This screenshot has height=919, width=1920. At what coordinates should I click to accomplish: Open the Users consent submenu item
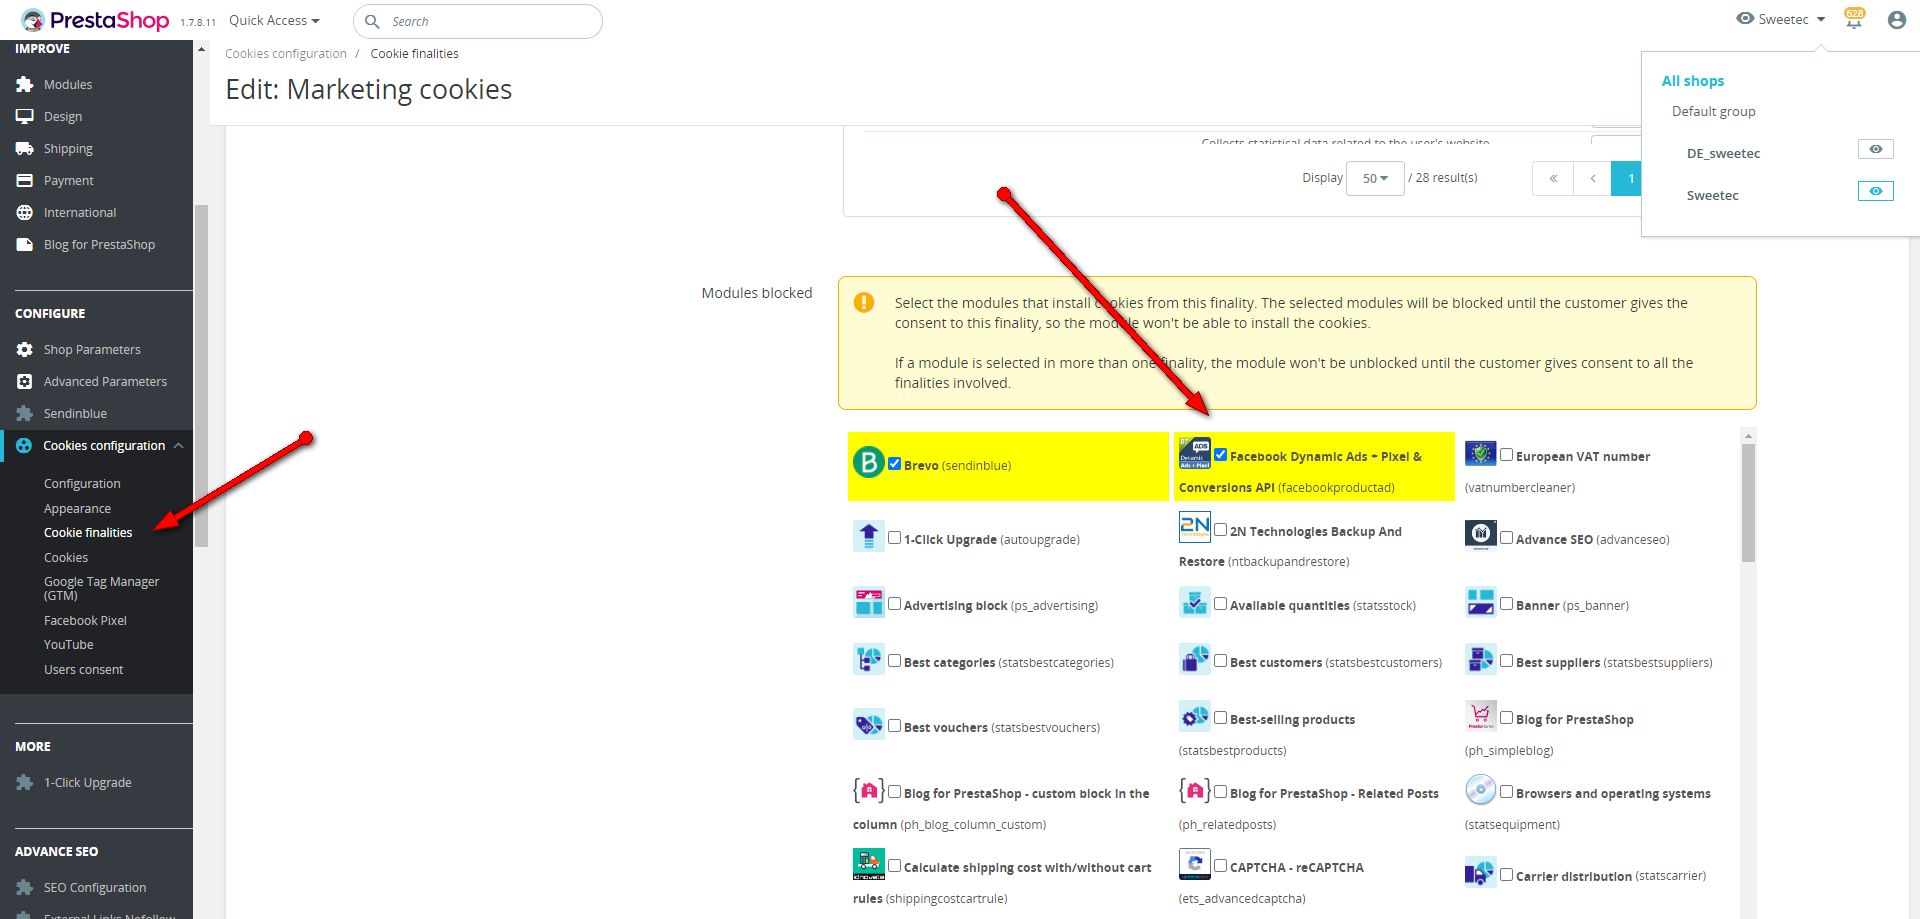point(83,670)
